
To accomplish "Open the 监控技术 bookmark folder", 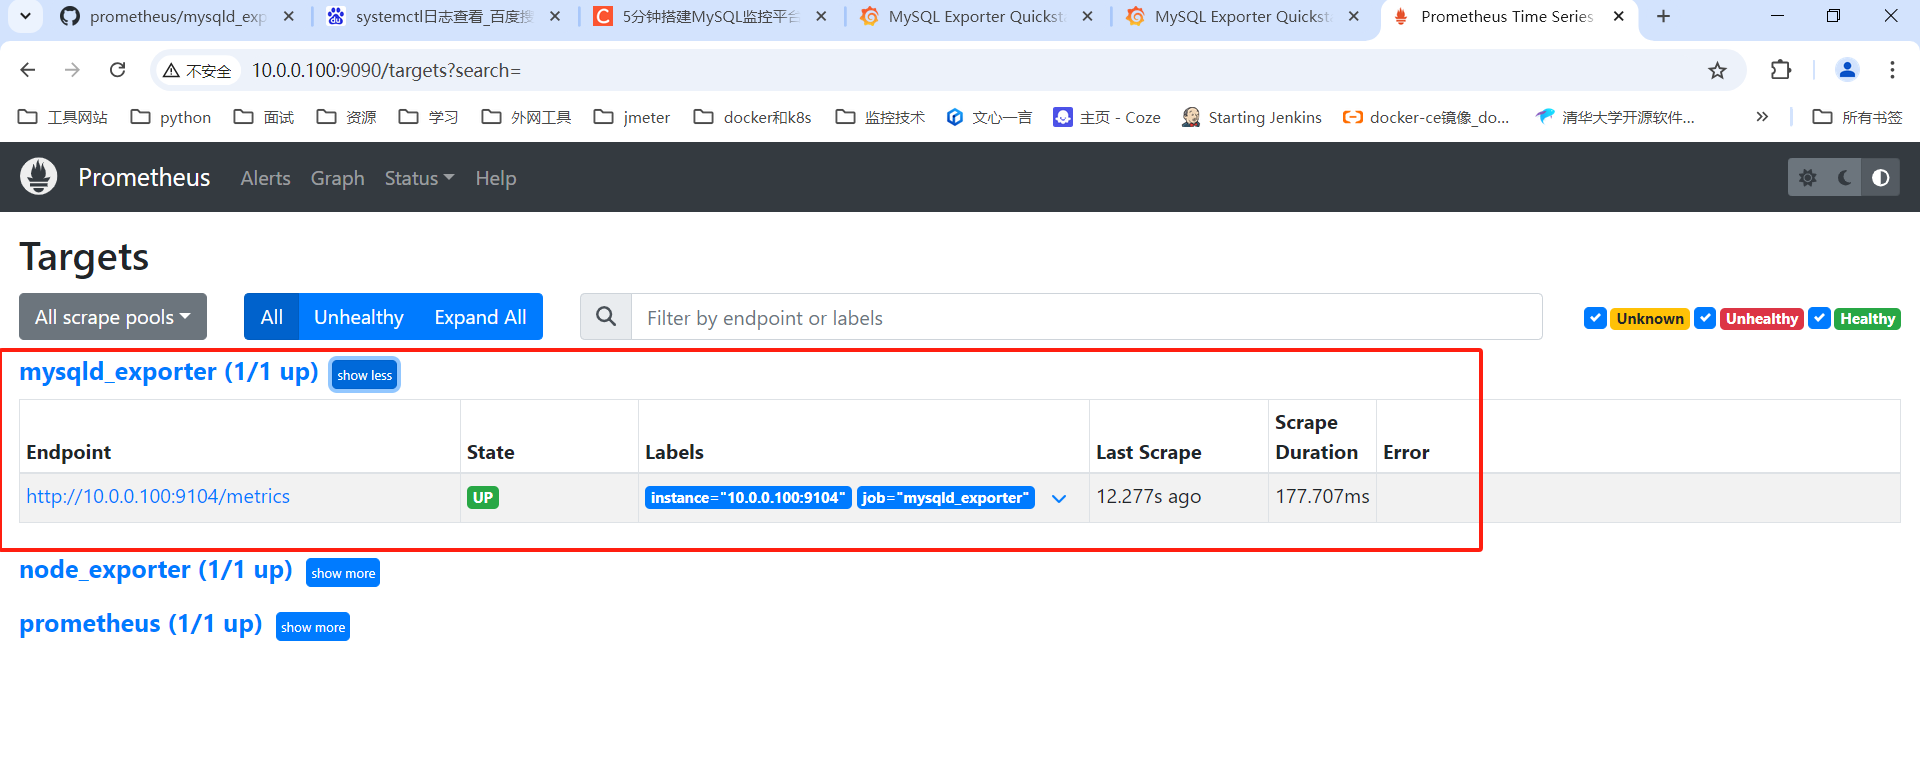I will coord(880,117).
